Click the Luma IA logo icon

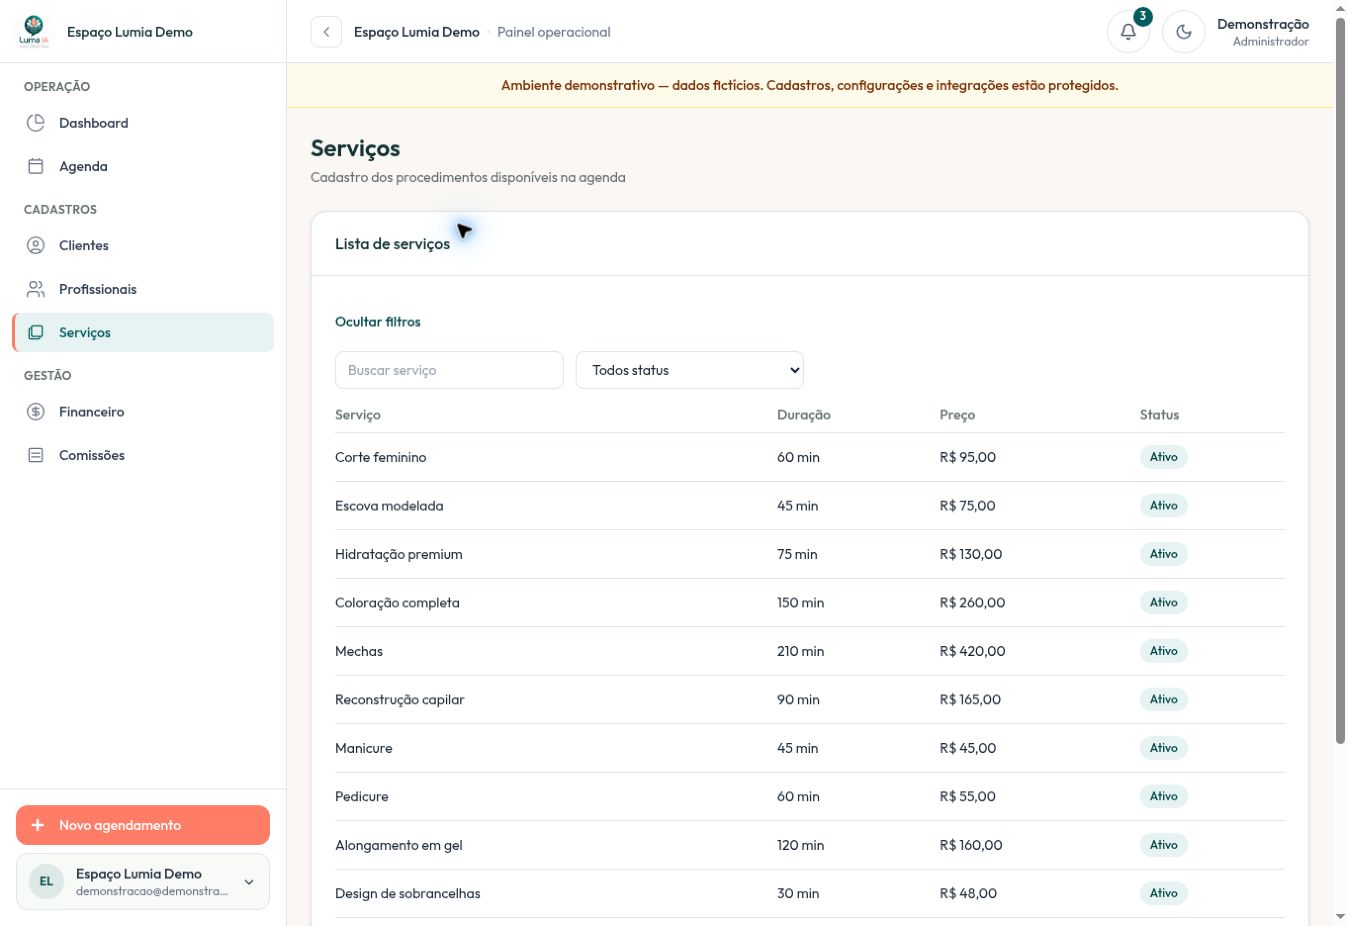click(x=33, y=31)
